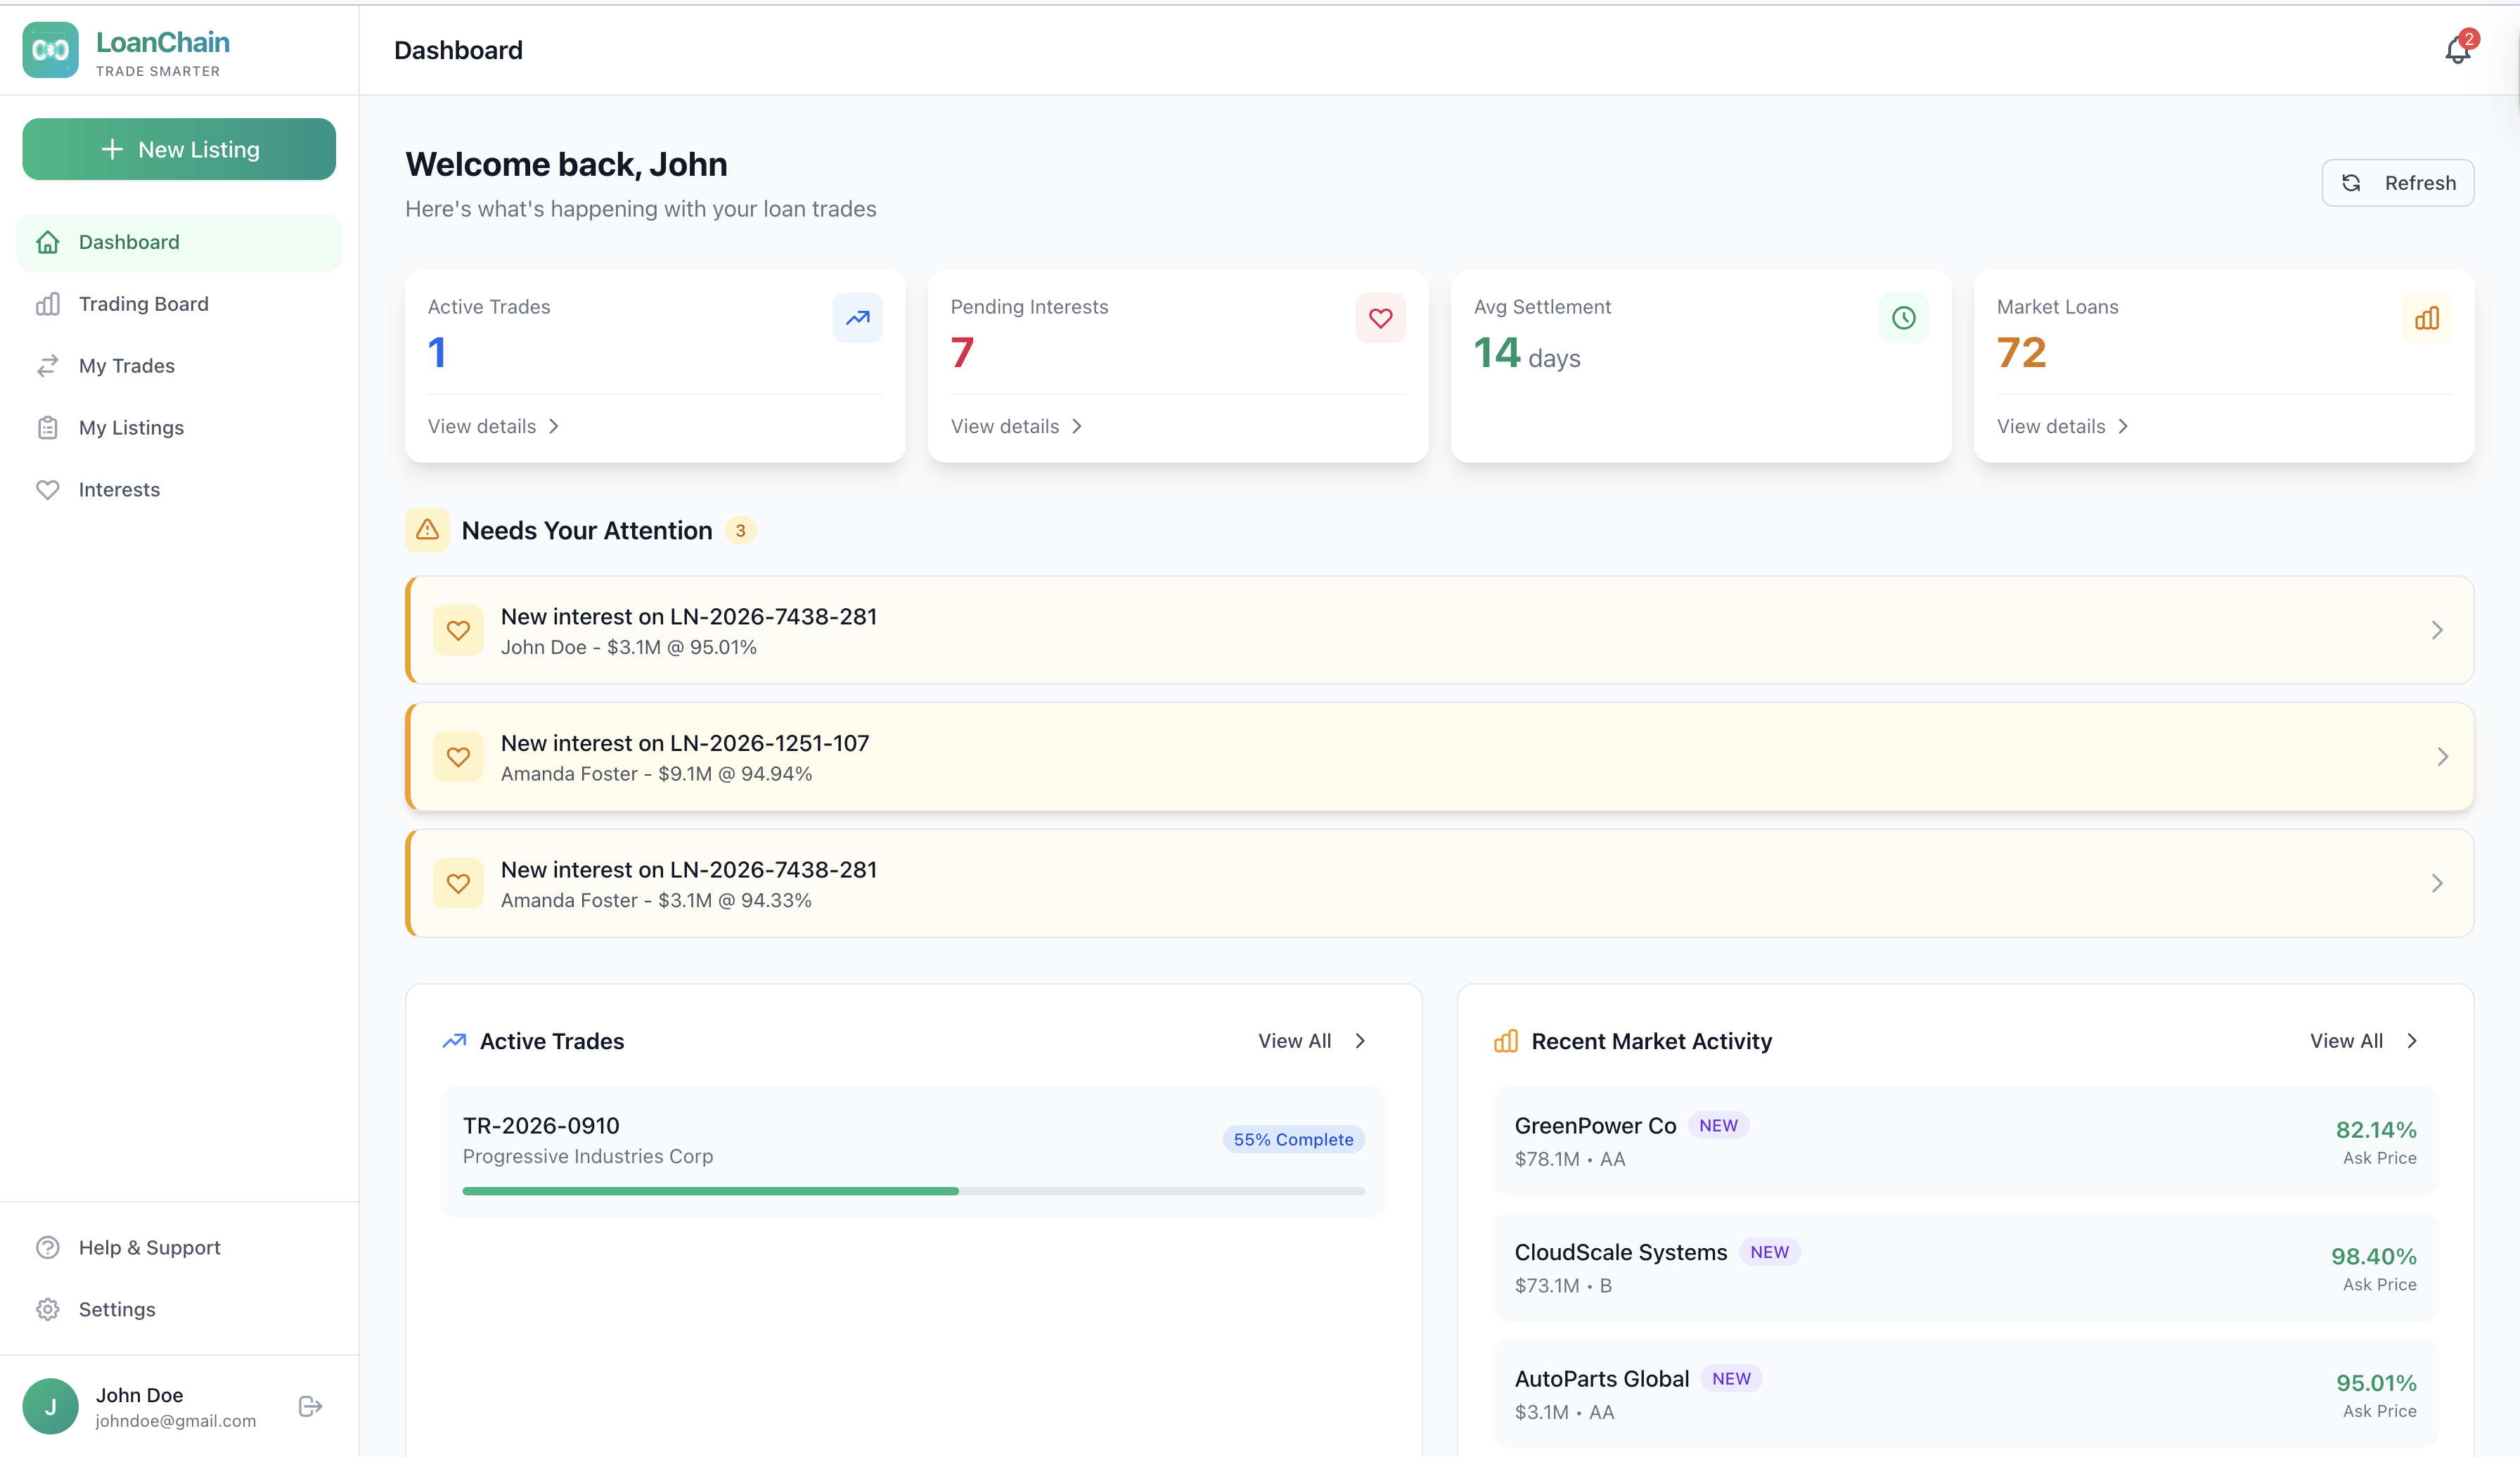Click the New Listing button

(x=179, y=149)
